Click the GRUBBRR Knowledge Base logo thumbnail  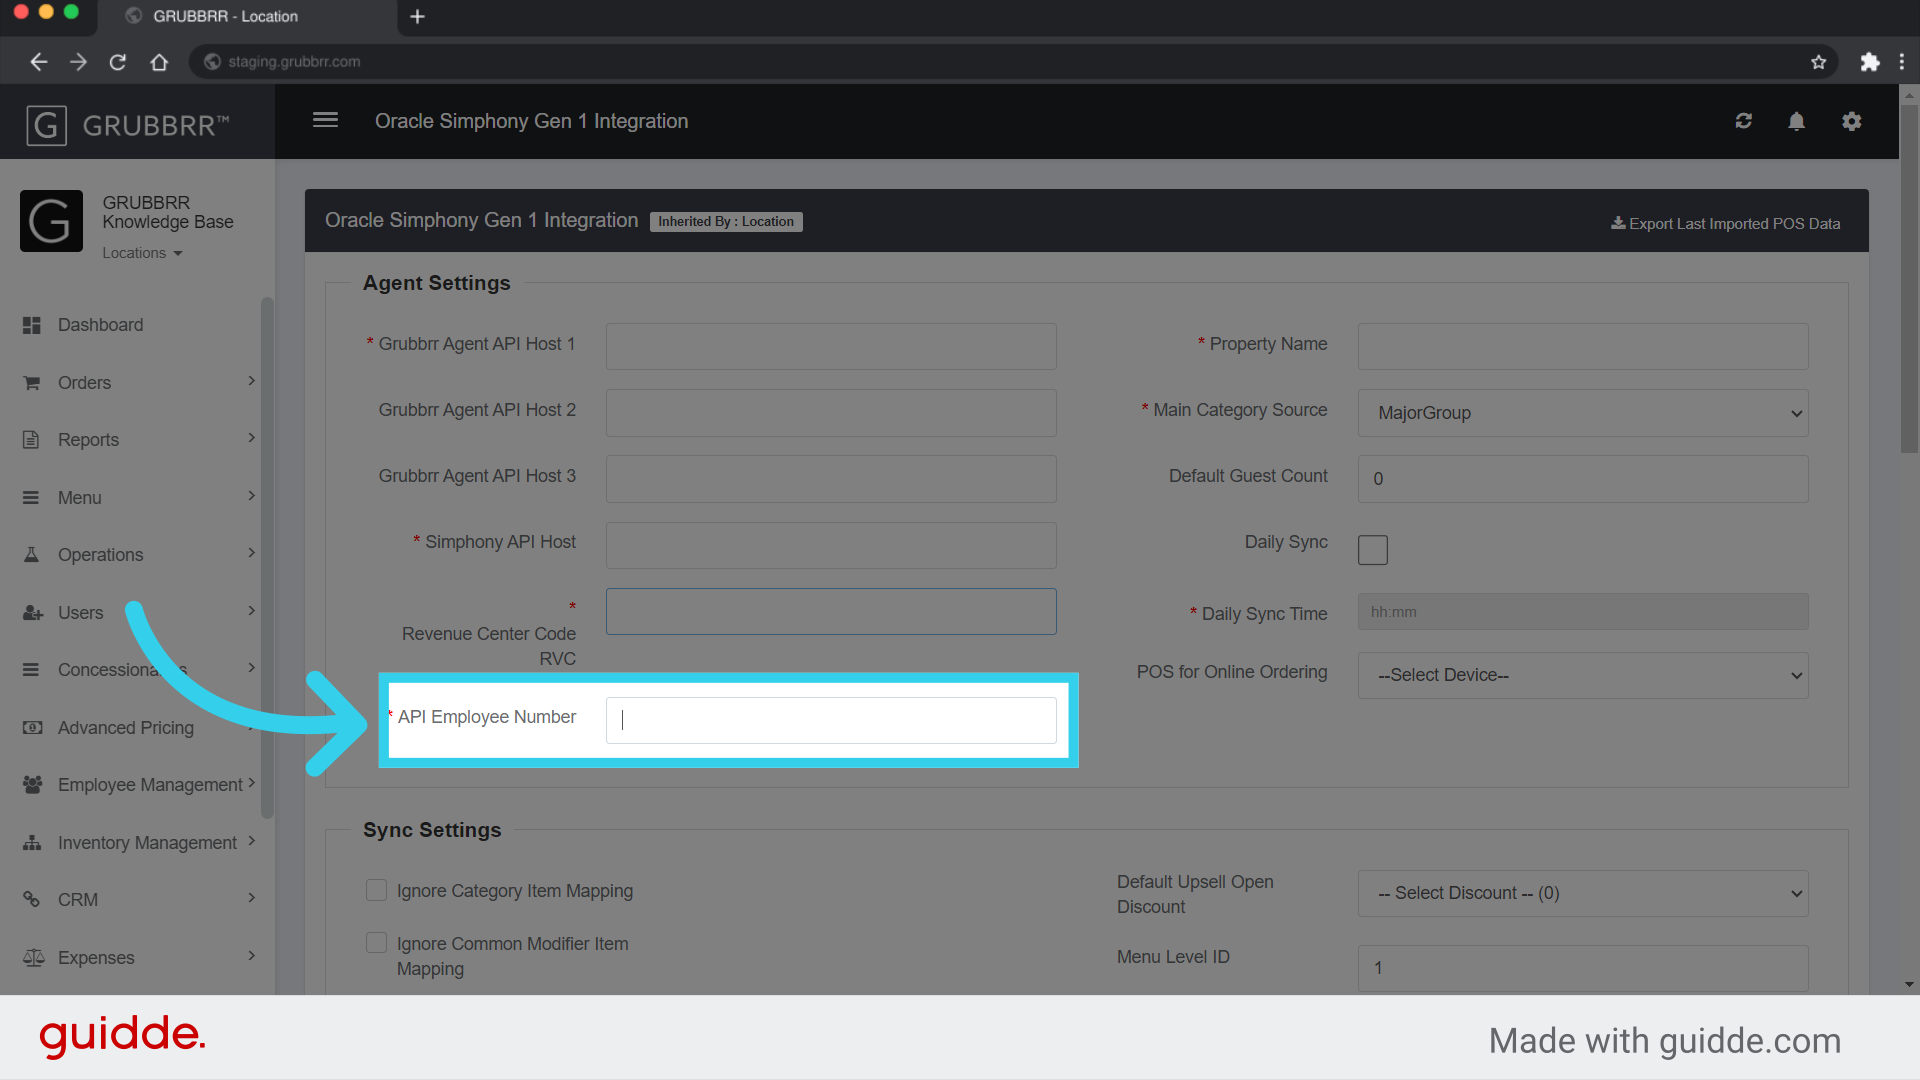tap(51, 221)
